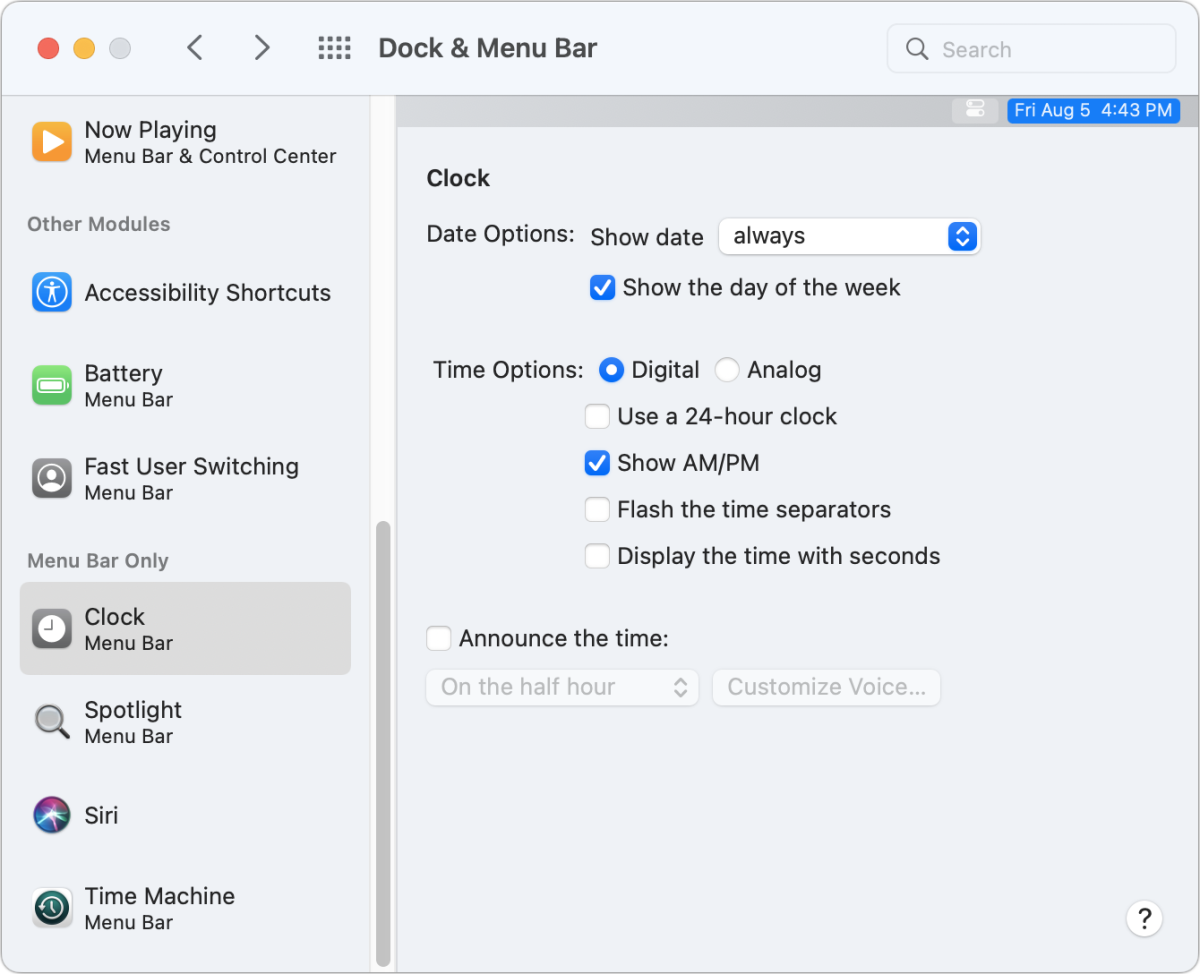Go forward with the right chevron

coord(262,48)
